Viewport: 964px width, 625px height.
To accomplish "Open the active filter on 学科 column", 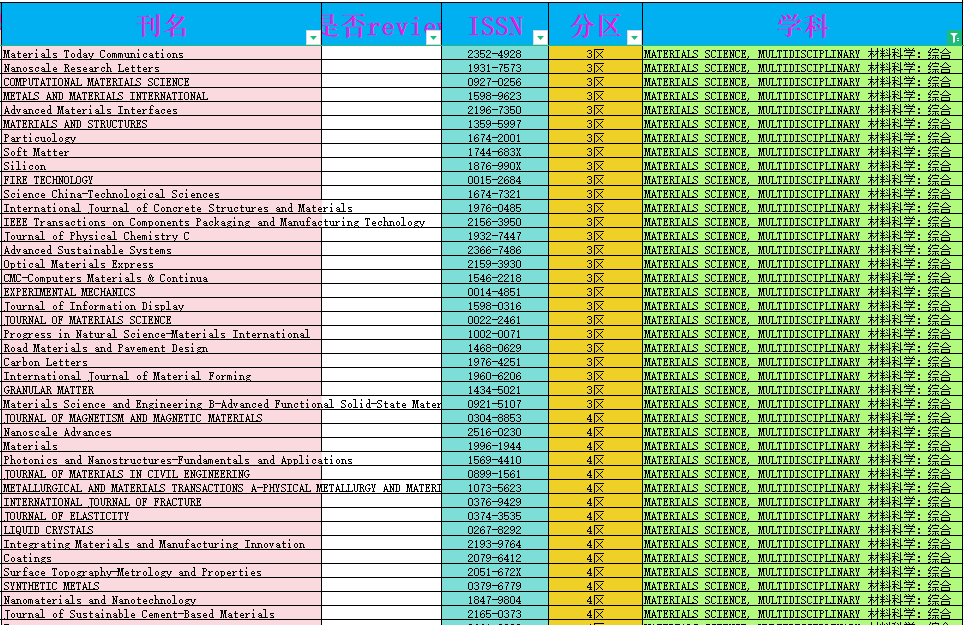I will (x=955, y=38).
